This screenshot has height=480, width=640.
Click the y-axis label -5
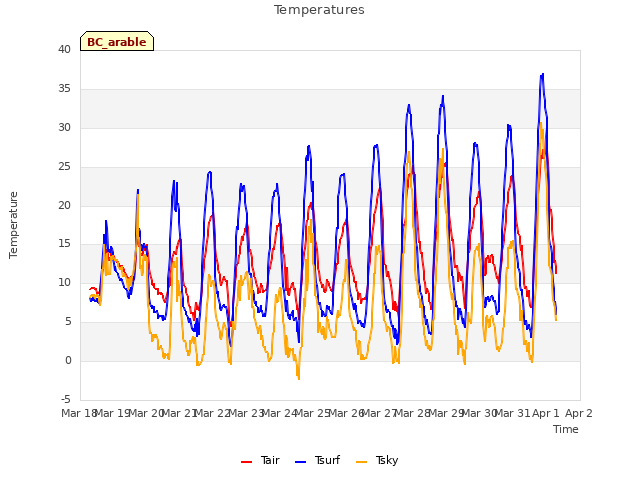point(66,400)
